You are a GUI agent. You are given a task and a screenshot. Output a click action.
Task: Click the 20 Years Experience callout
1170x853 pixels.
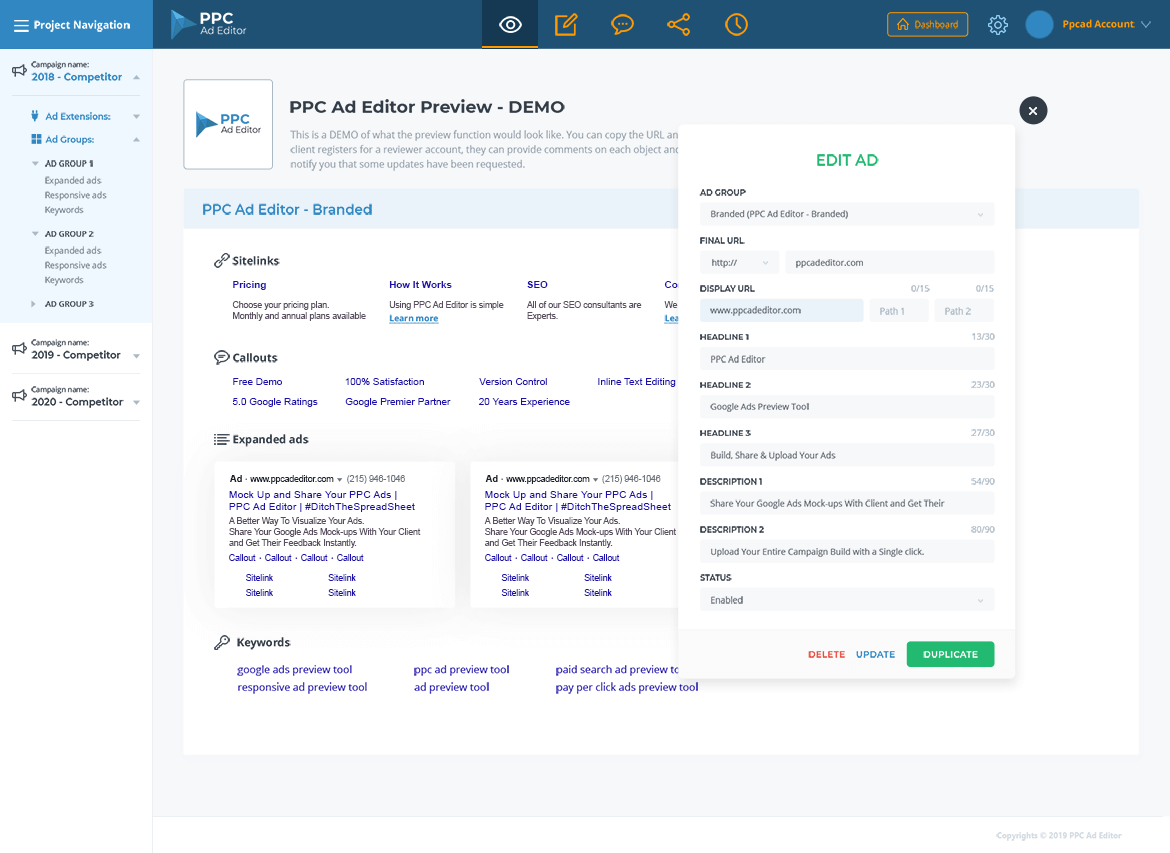(x=524, y=401)
